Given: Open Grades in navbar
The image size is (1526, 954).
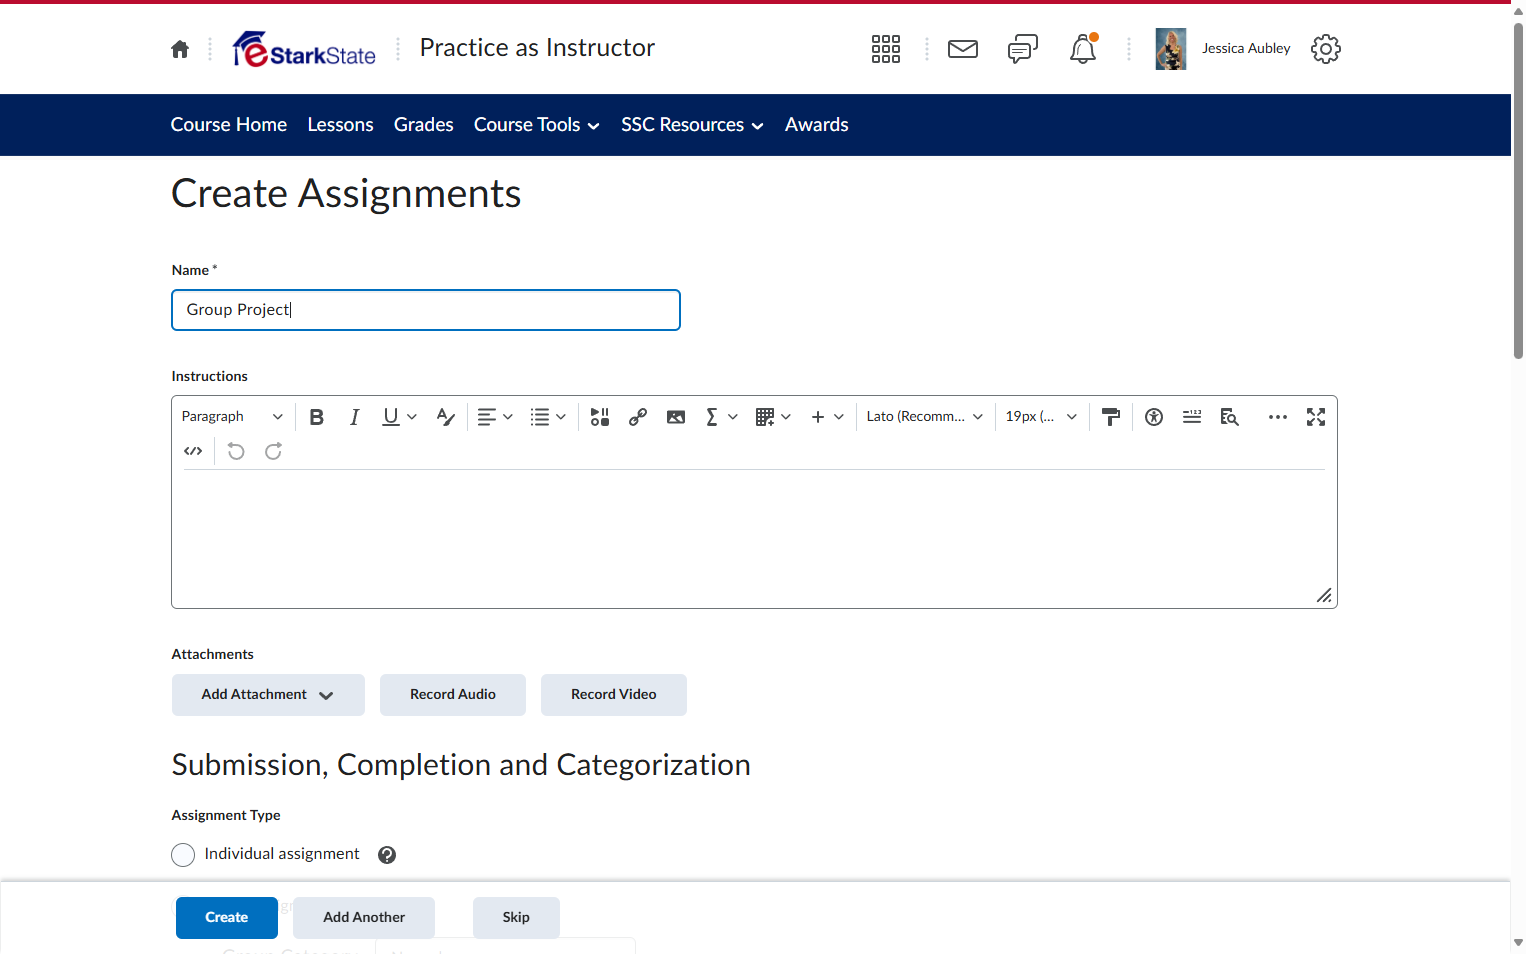Looking at the screenshot, I should coord(423,125).
